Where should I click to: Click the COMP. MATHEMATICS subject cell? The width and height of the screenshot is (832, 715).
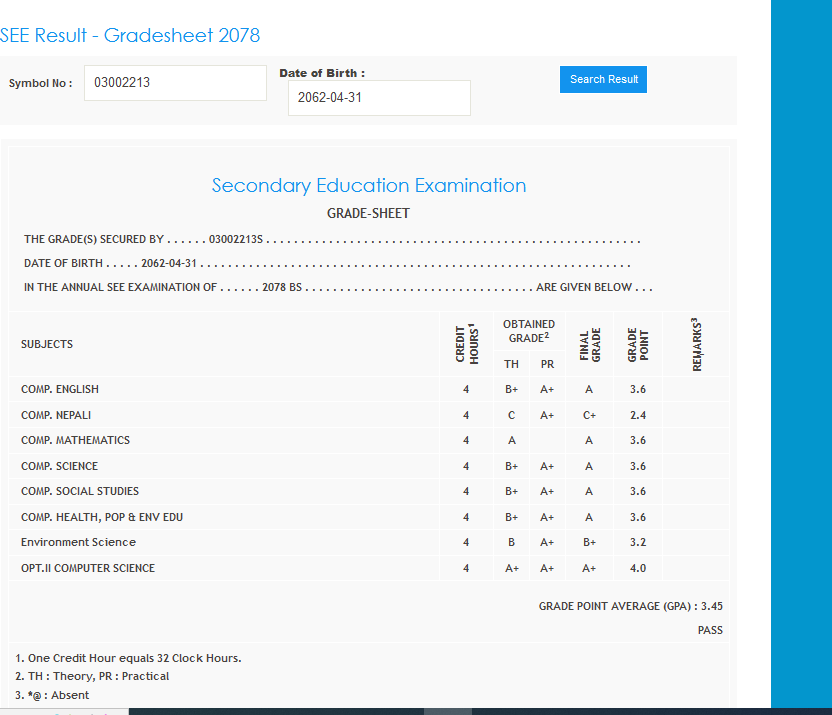tap(75, 440)
